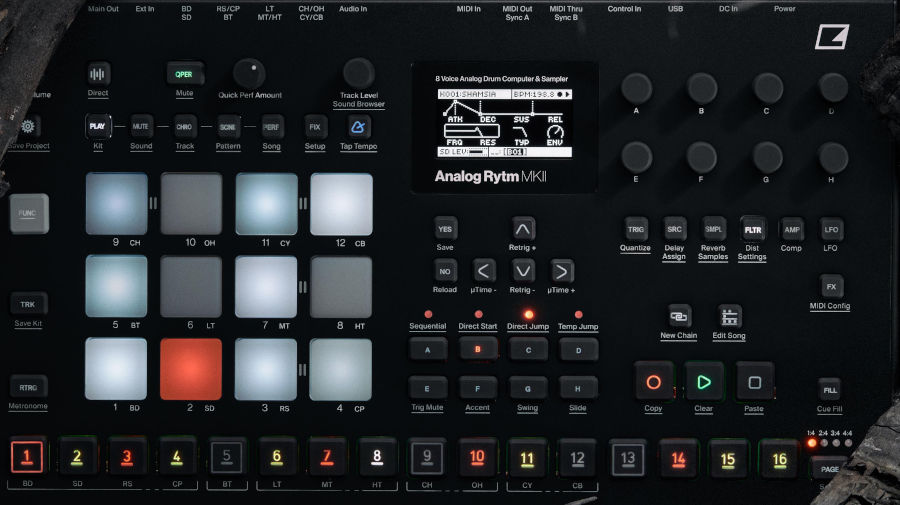
Task: Select bank G Swing button
Action: [x=527, y=389]
